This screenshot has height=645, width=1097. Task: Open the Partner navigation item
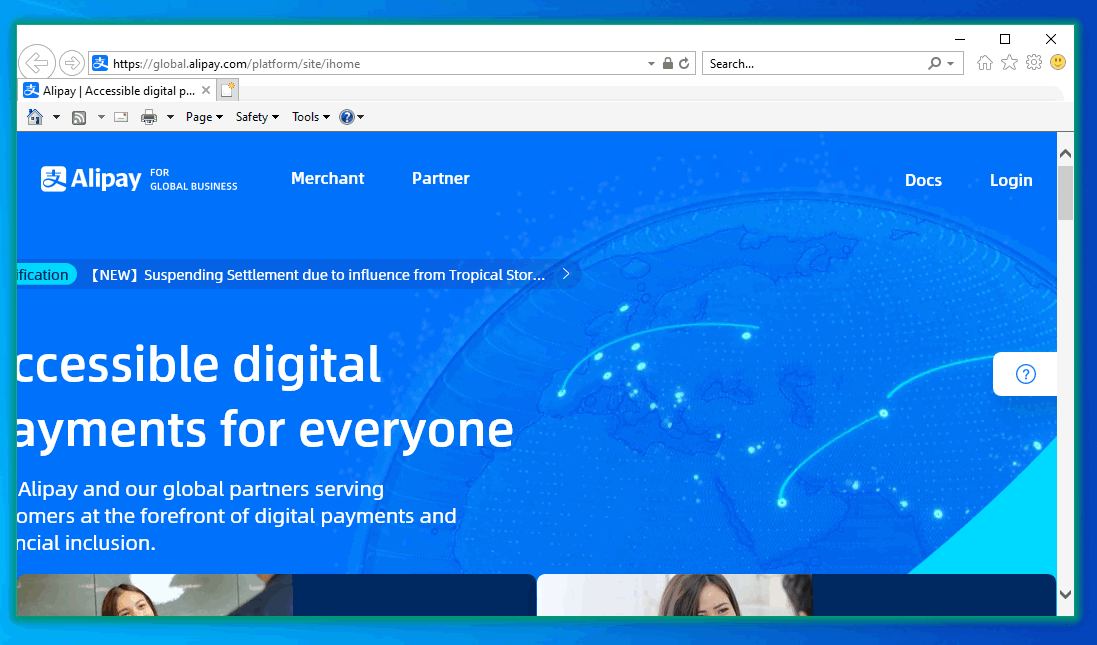(x=441, y=178)
